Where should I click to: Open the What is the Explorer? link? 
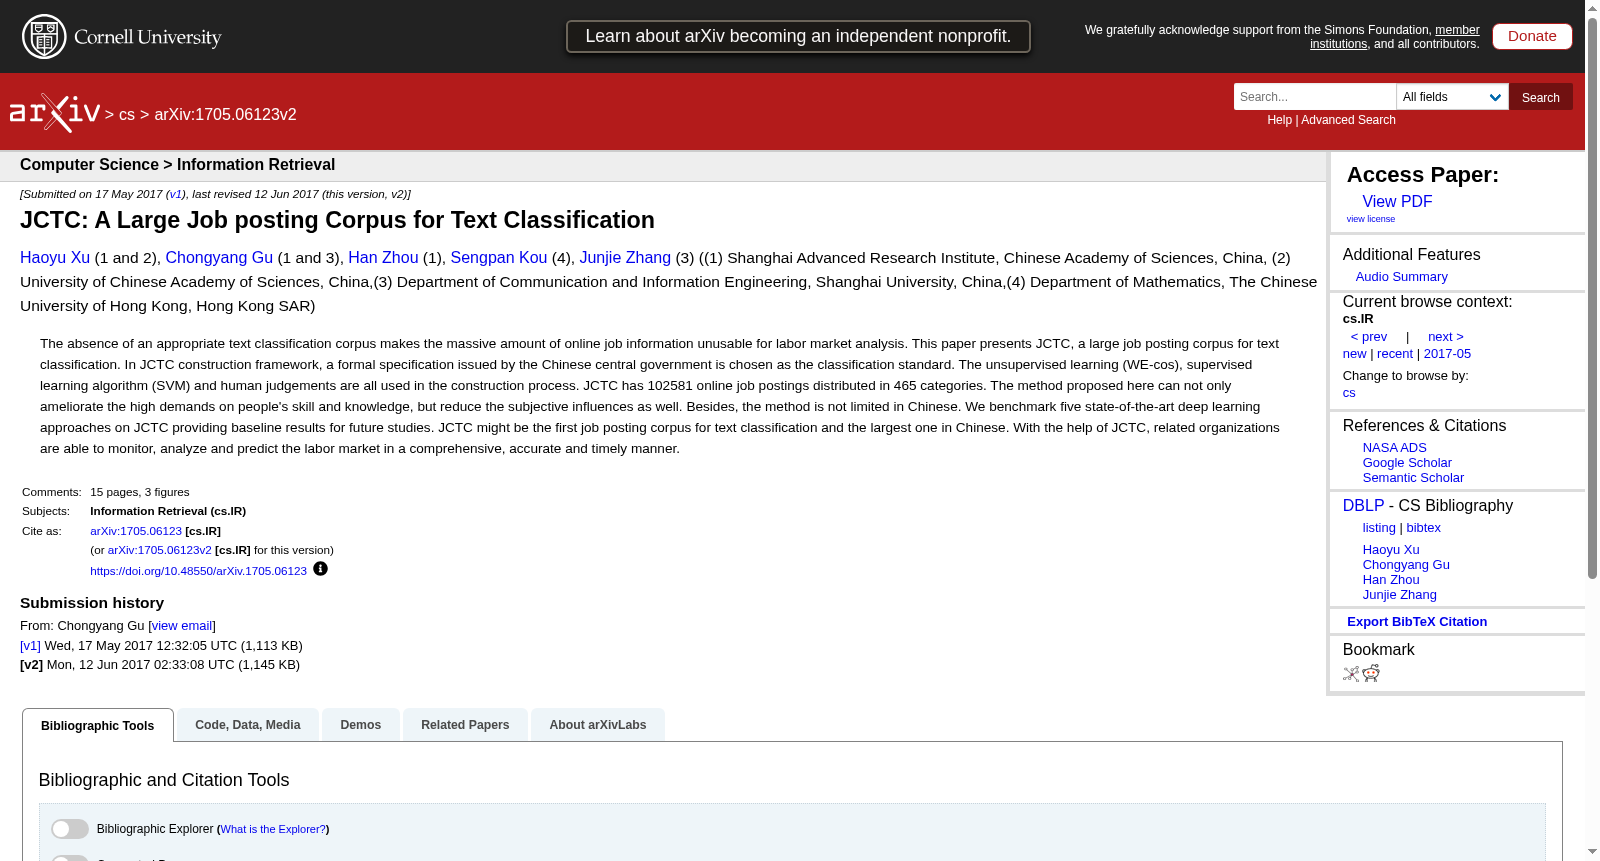pyautogui.click(x=273, y=829)
